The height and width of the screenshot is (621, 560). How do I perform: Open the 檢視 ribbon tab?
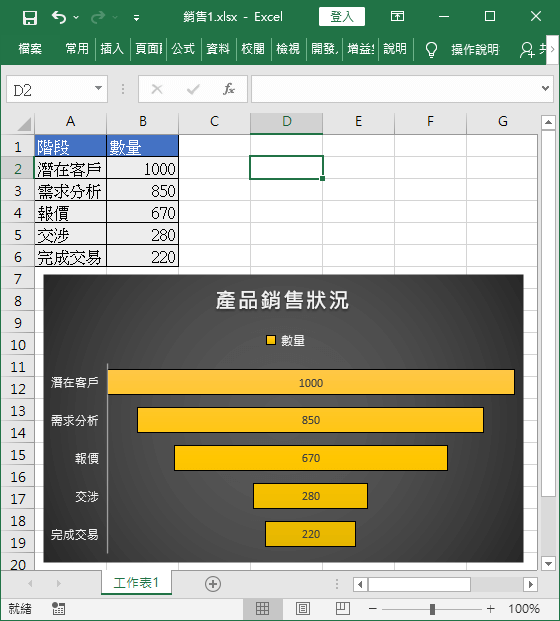tap(288, 49)
